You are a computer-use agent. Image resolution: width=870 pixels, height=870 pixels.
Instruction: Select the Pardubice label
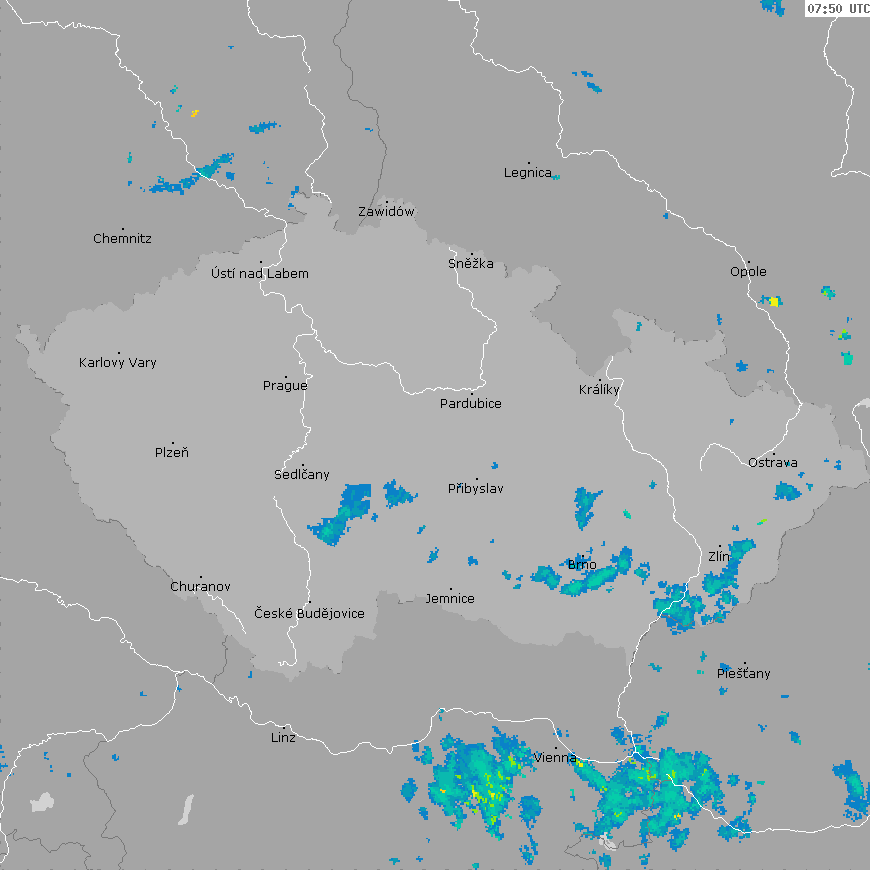(x=471, y=404)
